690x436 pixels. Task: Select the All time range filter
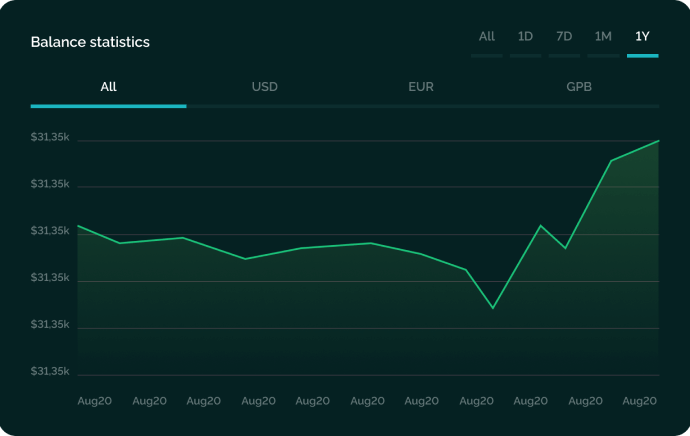[486, 37]
